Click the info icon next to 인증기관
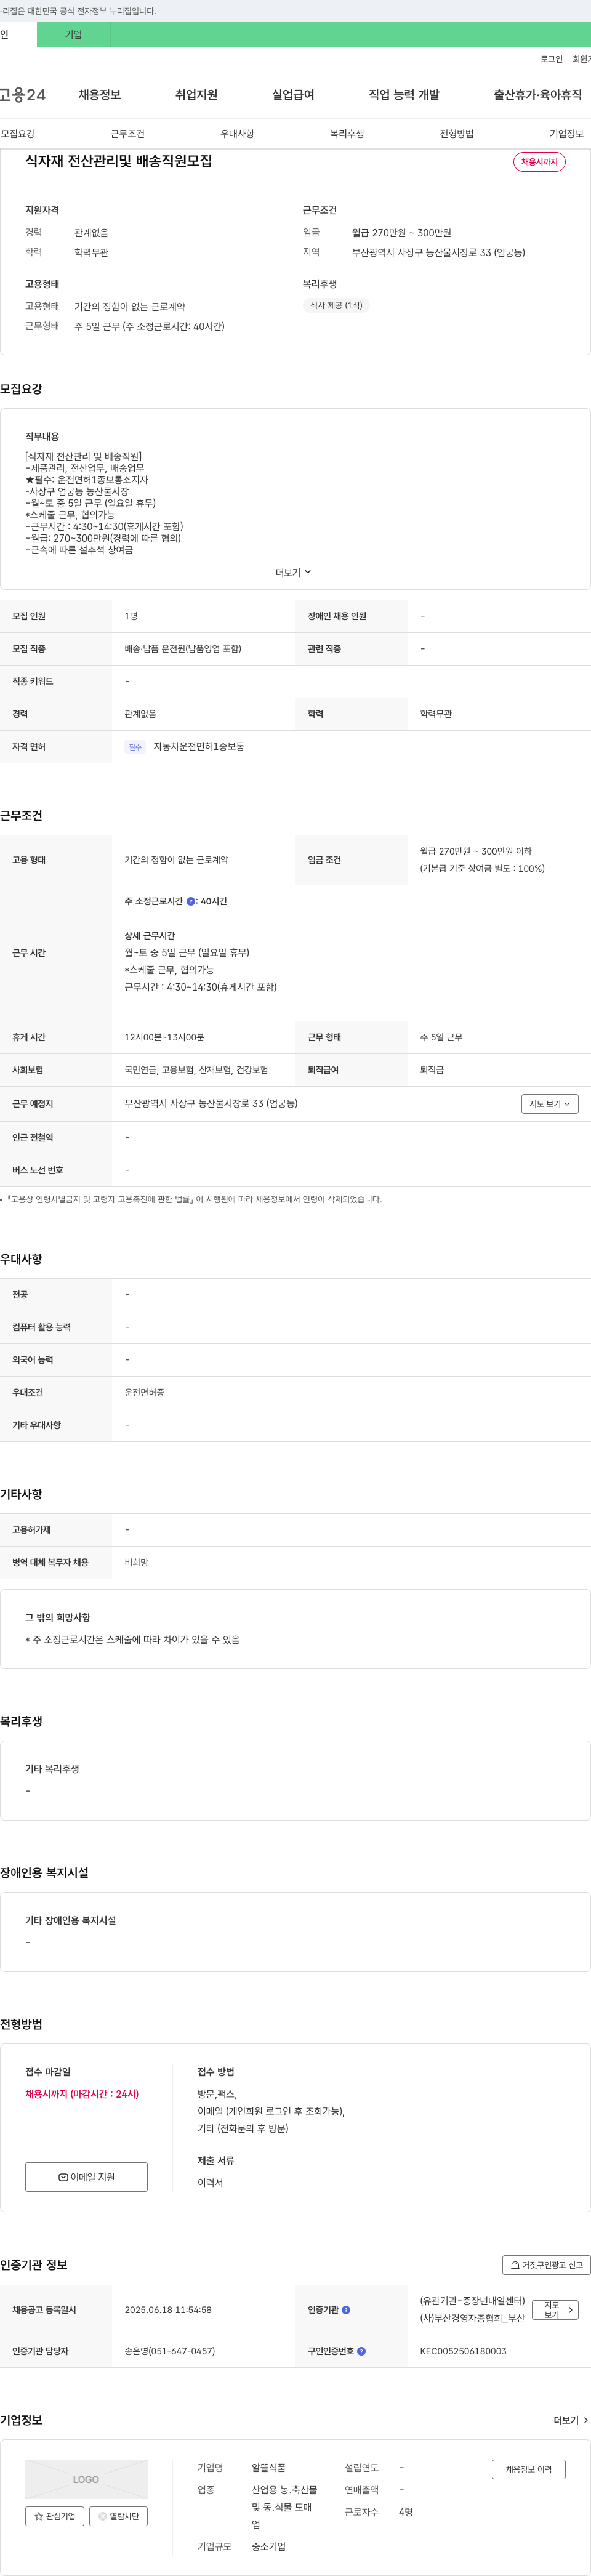Viewport: 591px width, 2576px height. coord(346,2310)
